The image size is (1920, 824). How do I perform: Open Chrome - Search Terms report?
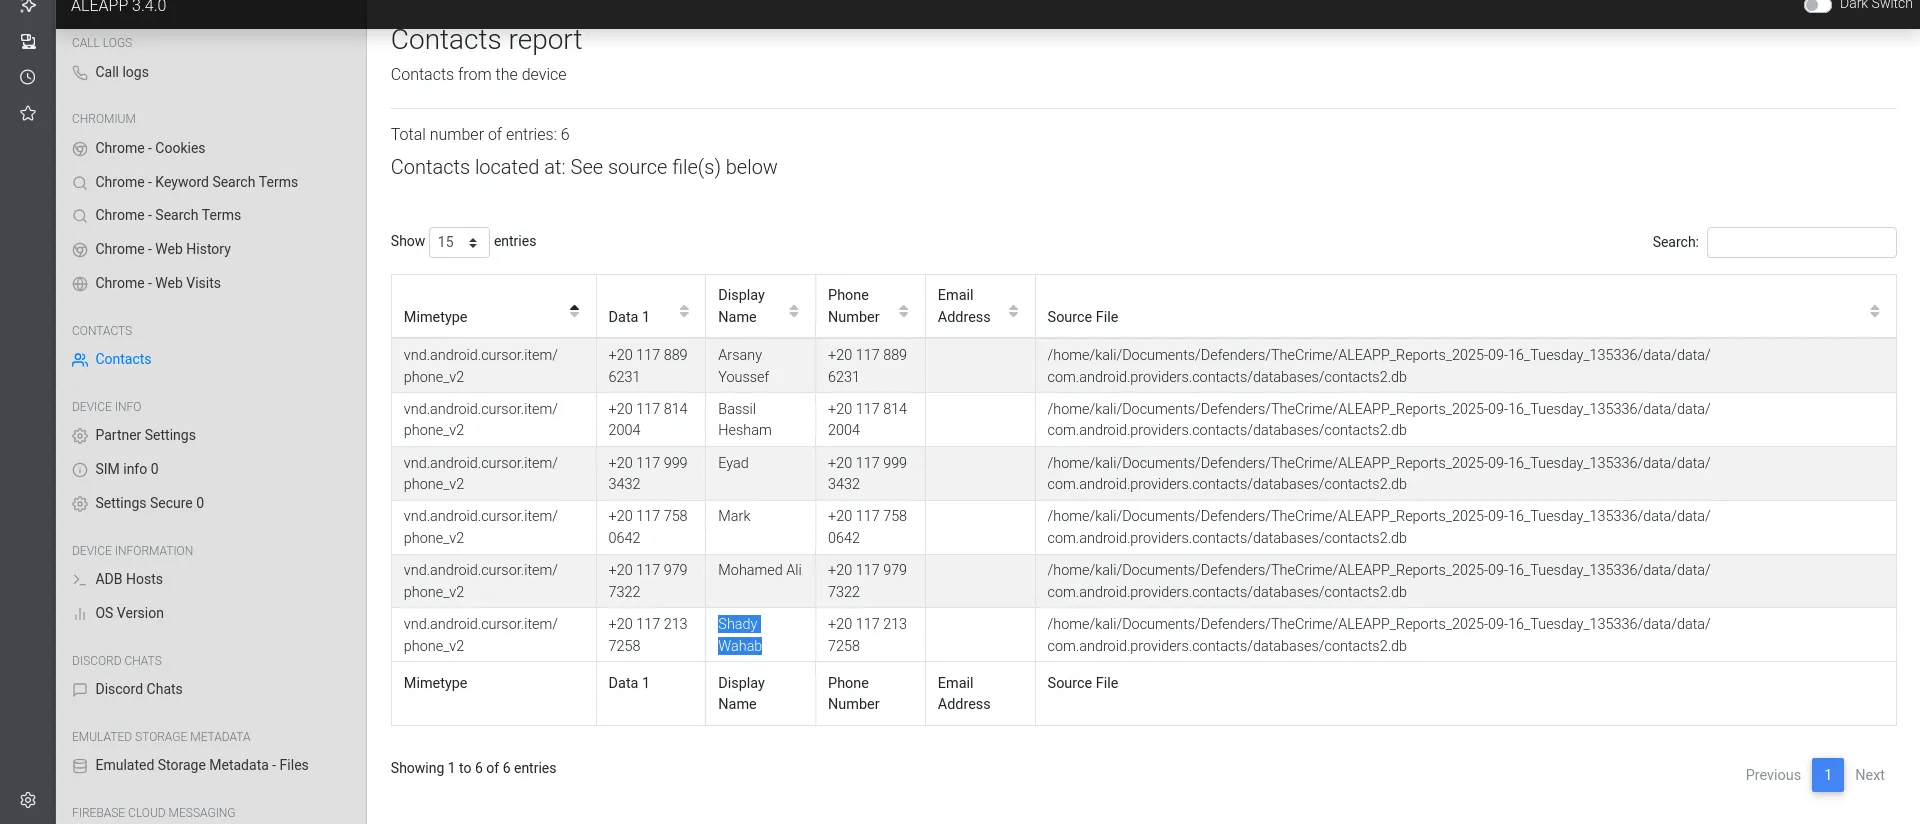coord(168,215)
